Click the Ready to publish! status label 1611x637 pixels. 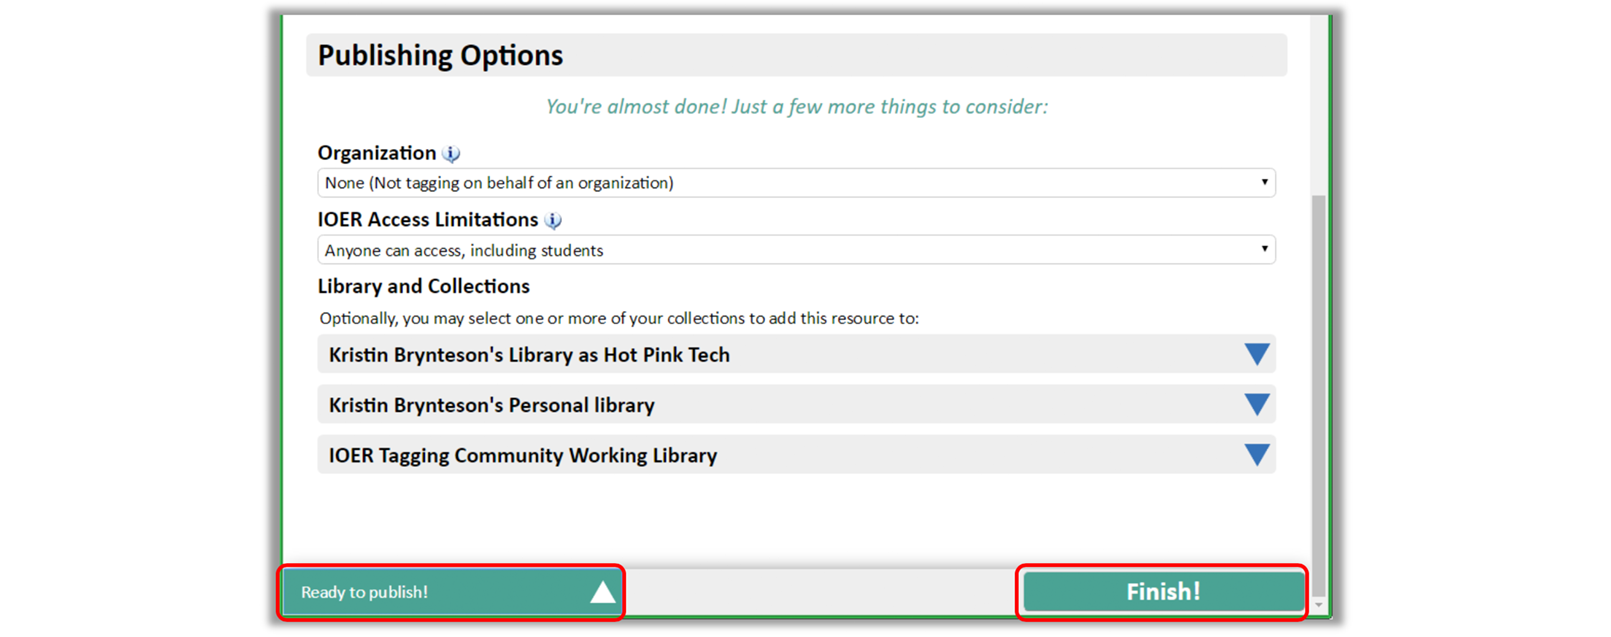(364, 592)
